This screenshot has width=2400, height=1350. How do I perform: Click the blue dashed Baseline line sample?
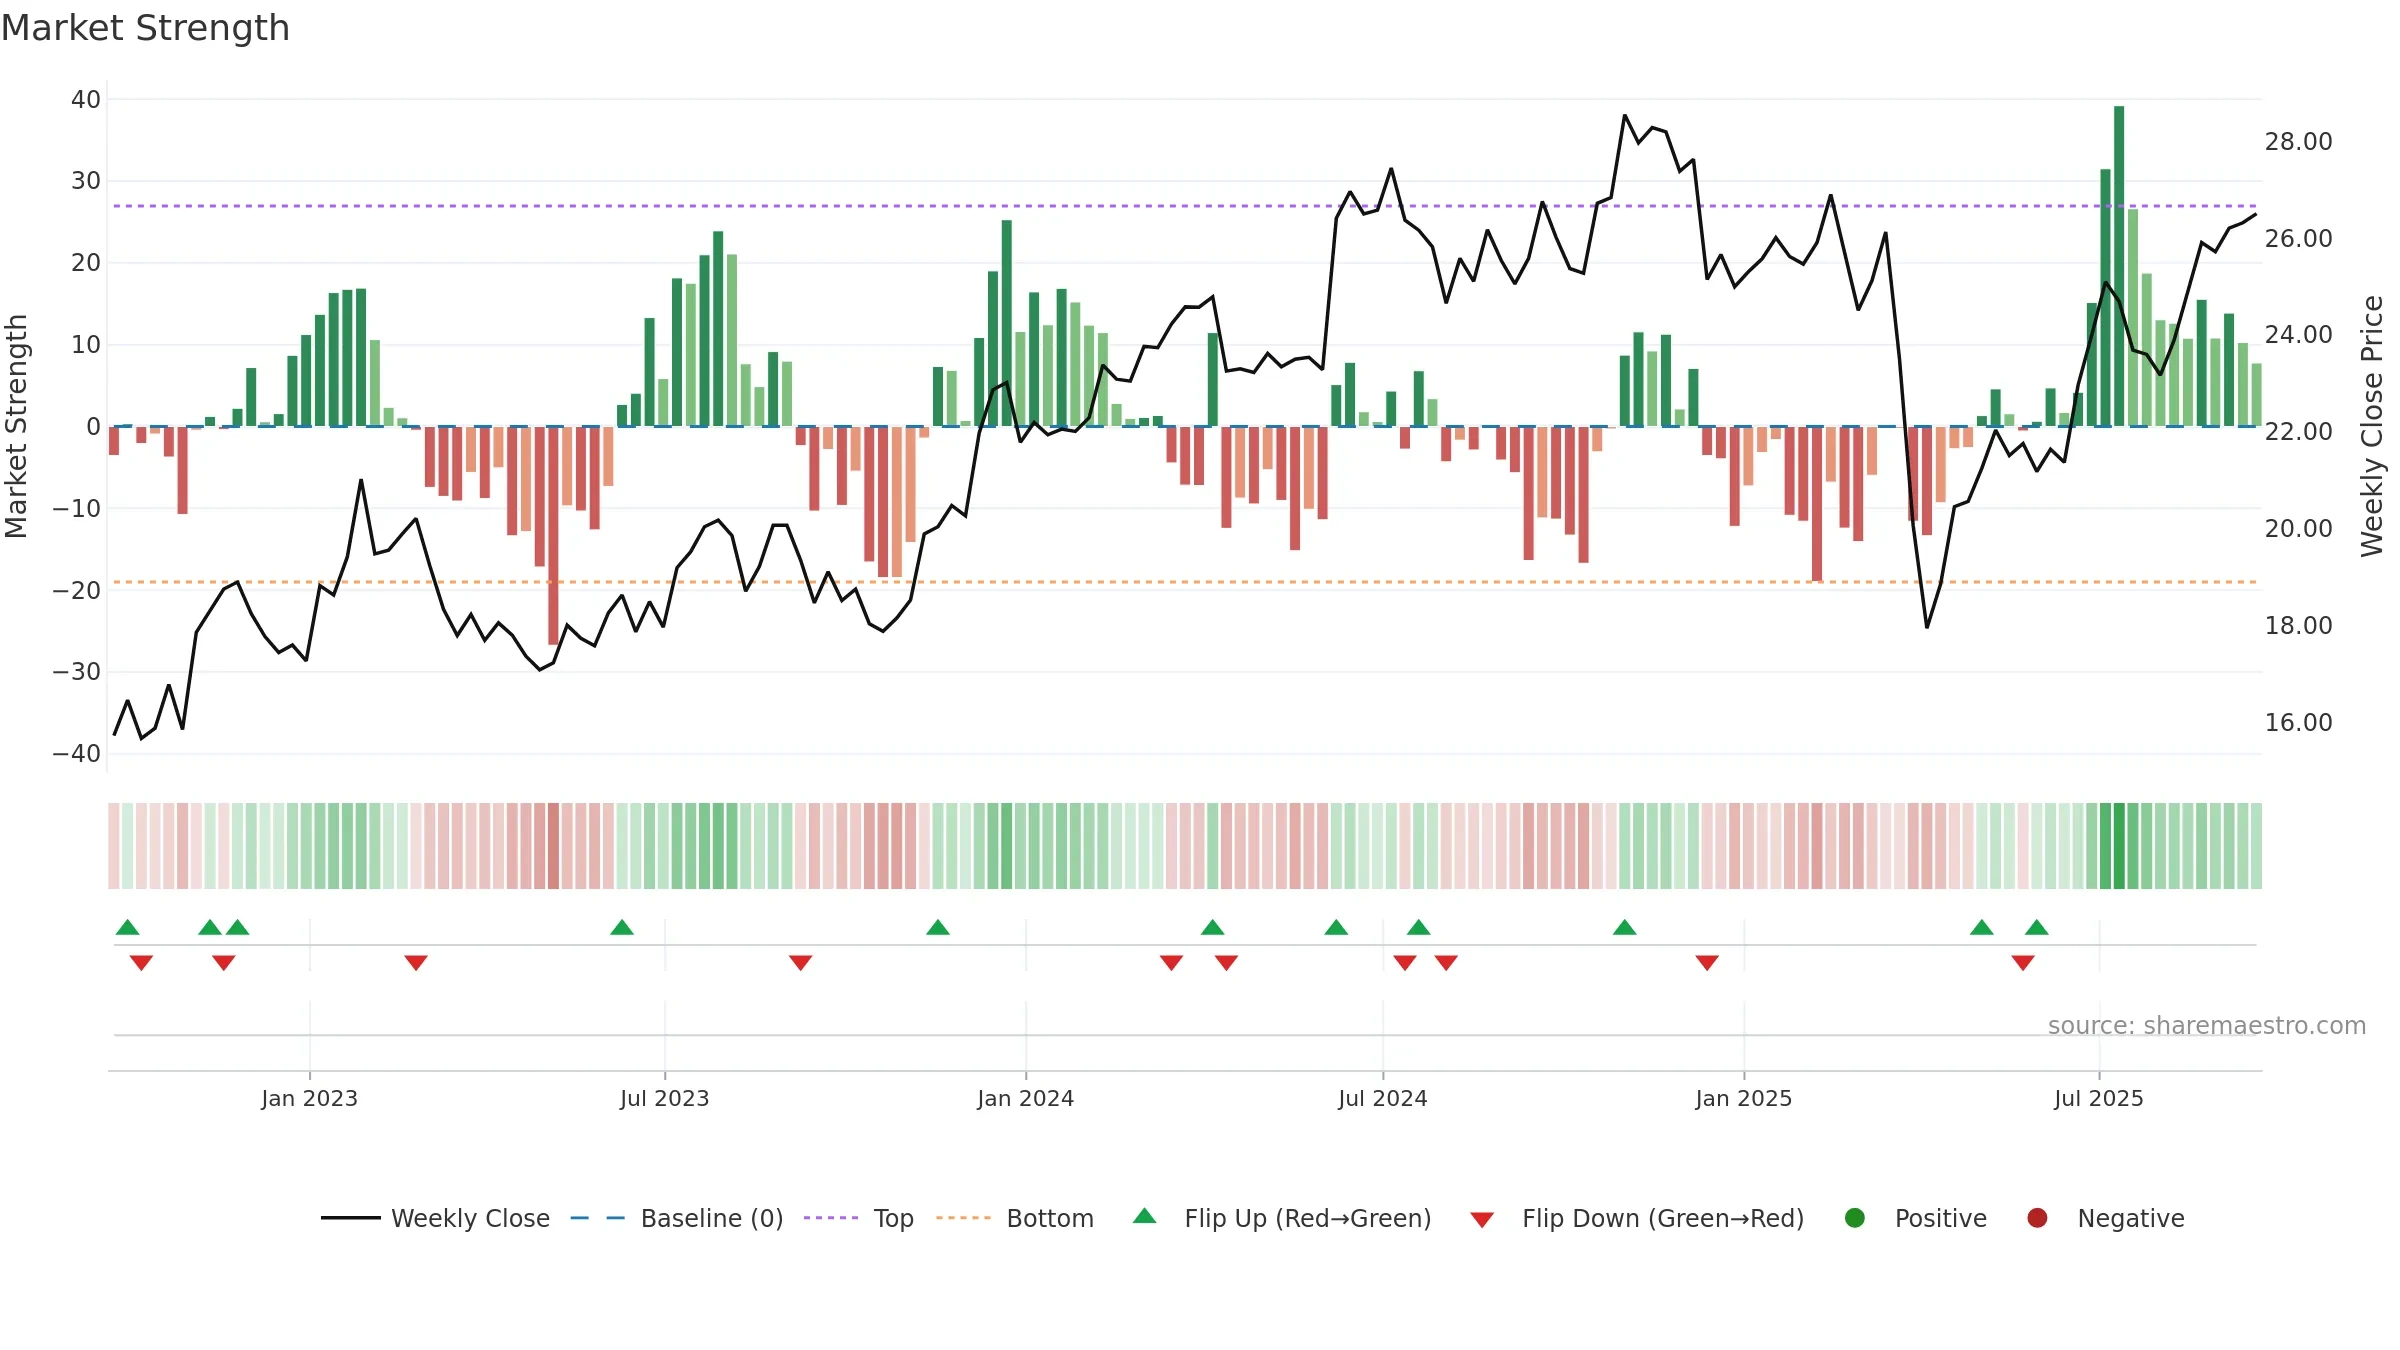pyautogui.click(x=598, y=1218)
